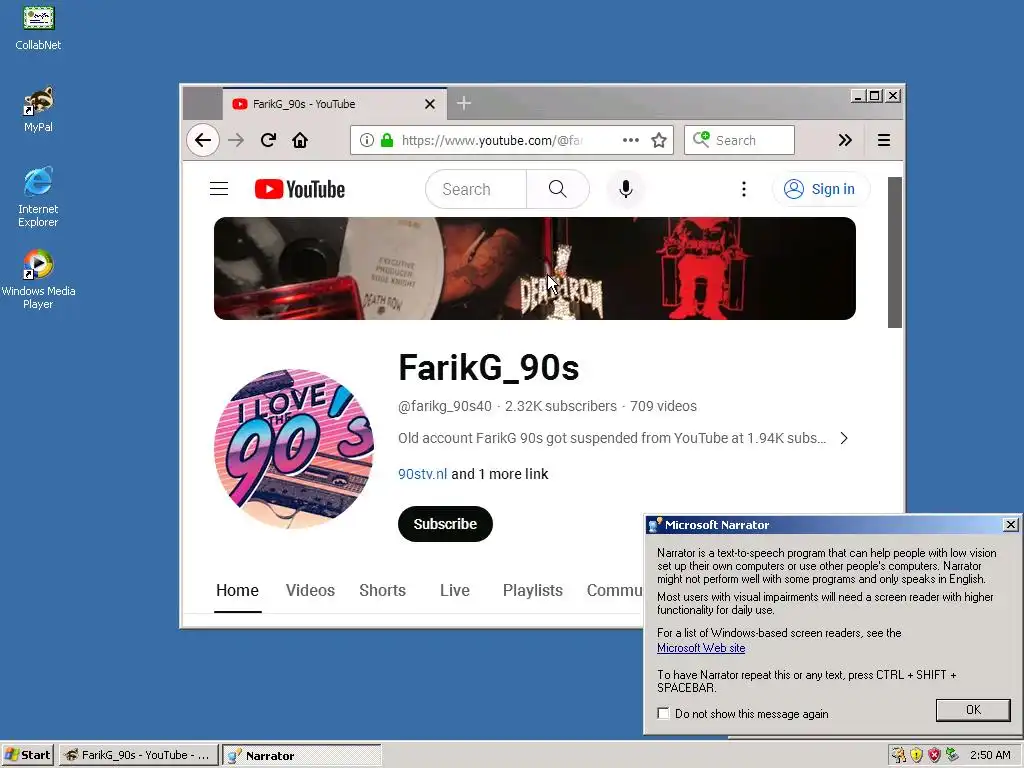Open the Windows Start menu
The height and width of the screenshot is (768, 1024).
(27, 756)
